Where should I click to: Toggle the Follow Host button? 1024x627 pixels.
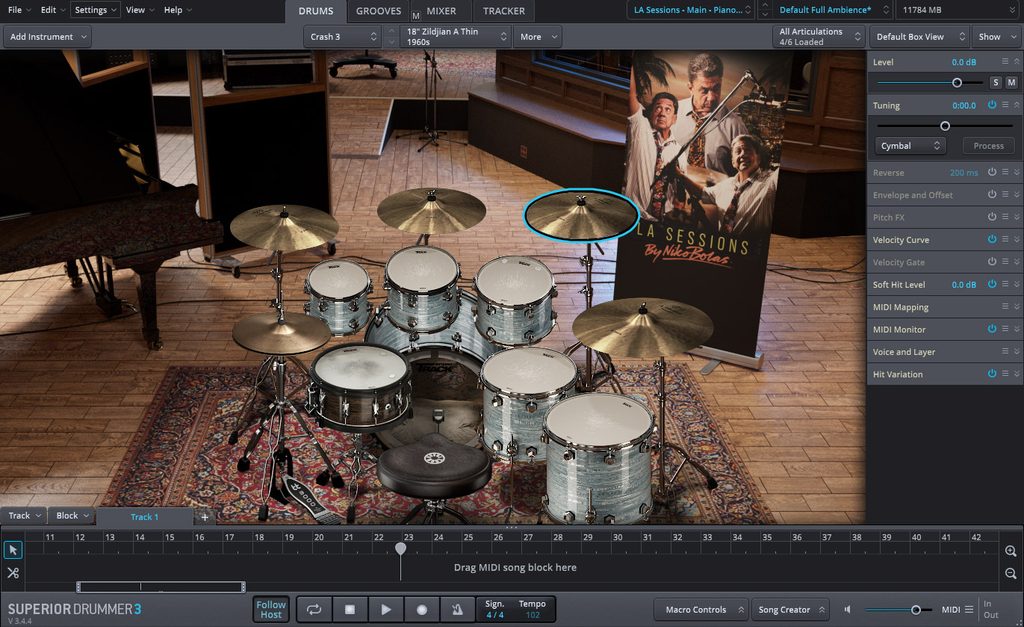pos(271,609)
